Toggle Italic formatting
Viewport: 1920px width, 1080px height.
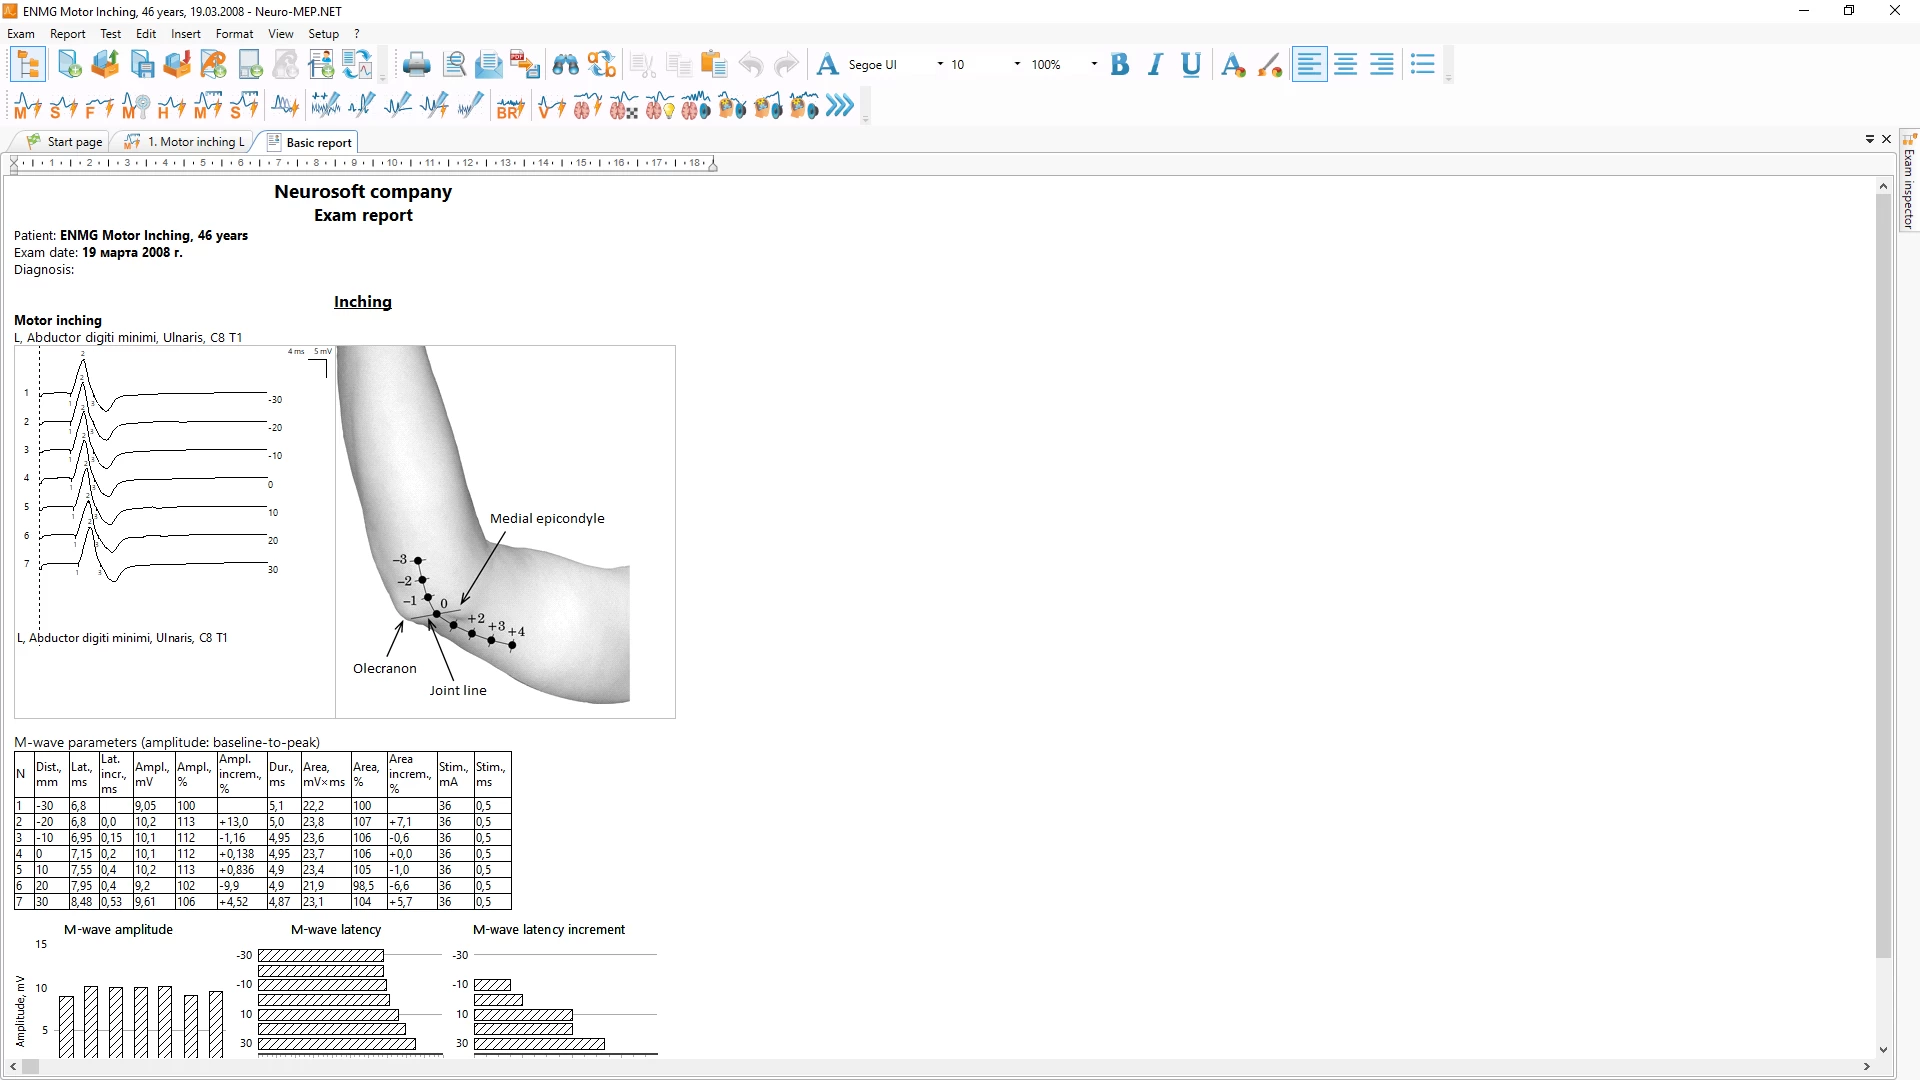[x=1155, y=65]
